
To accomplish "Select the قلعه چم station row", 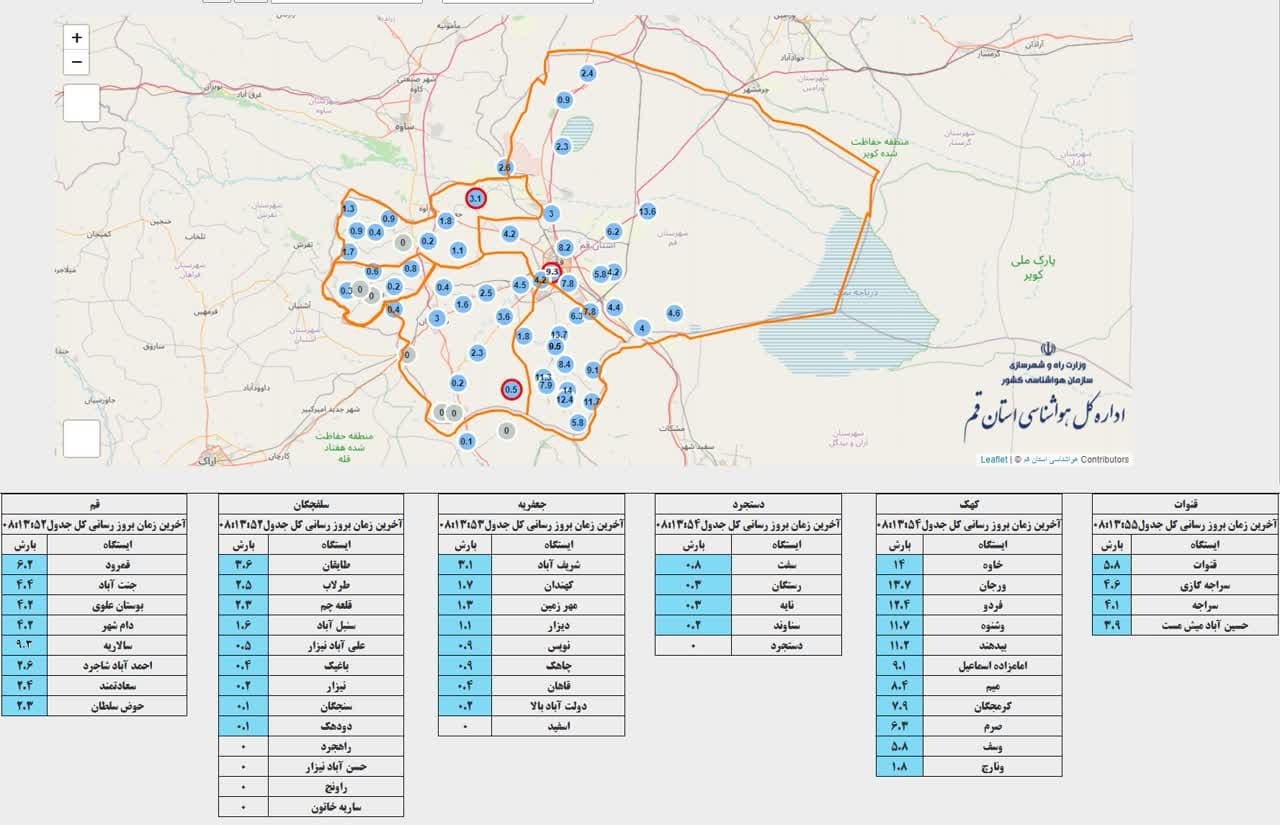I will [311, 605].
